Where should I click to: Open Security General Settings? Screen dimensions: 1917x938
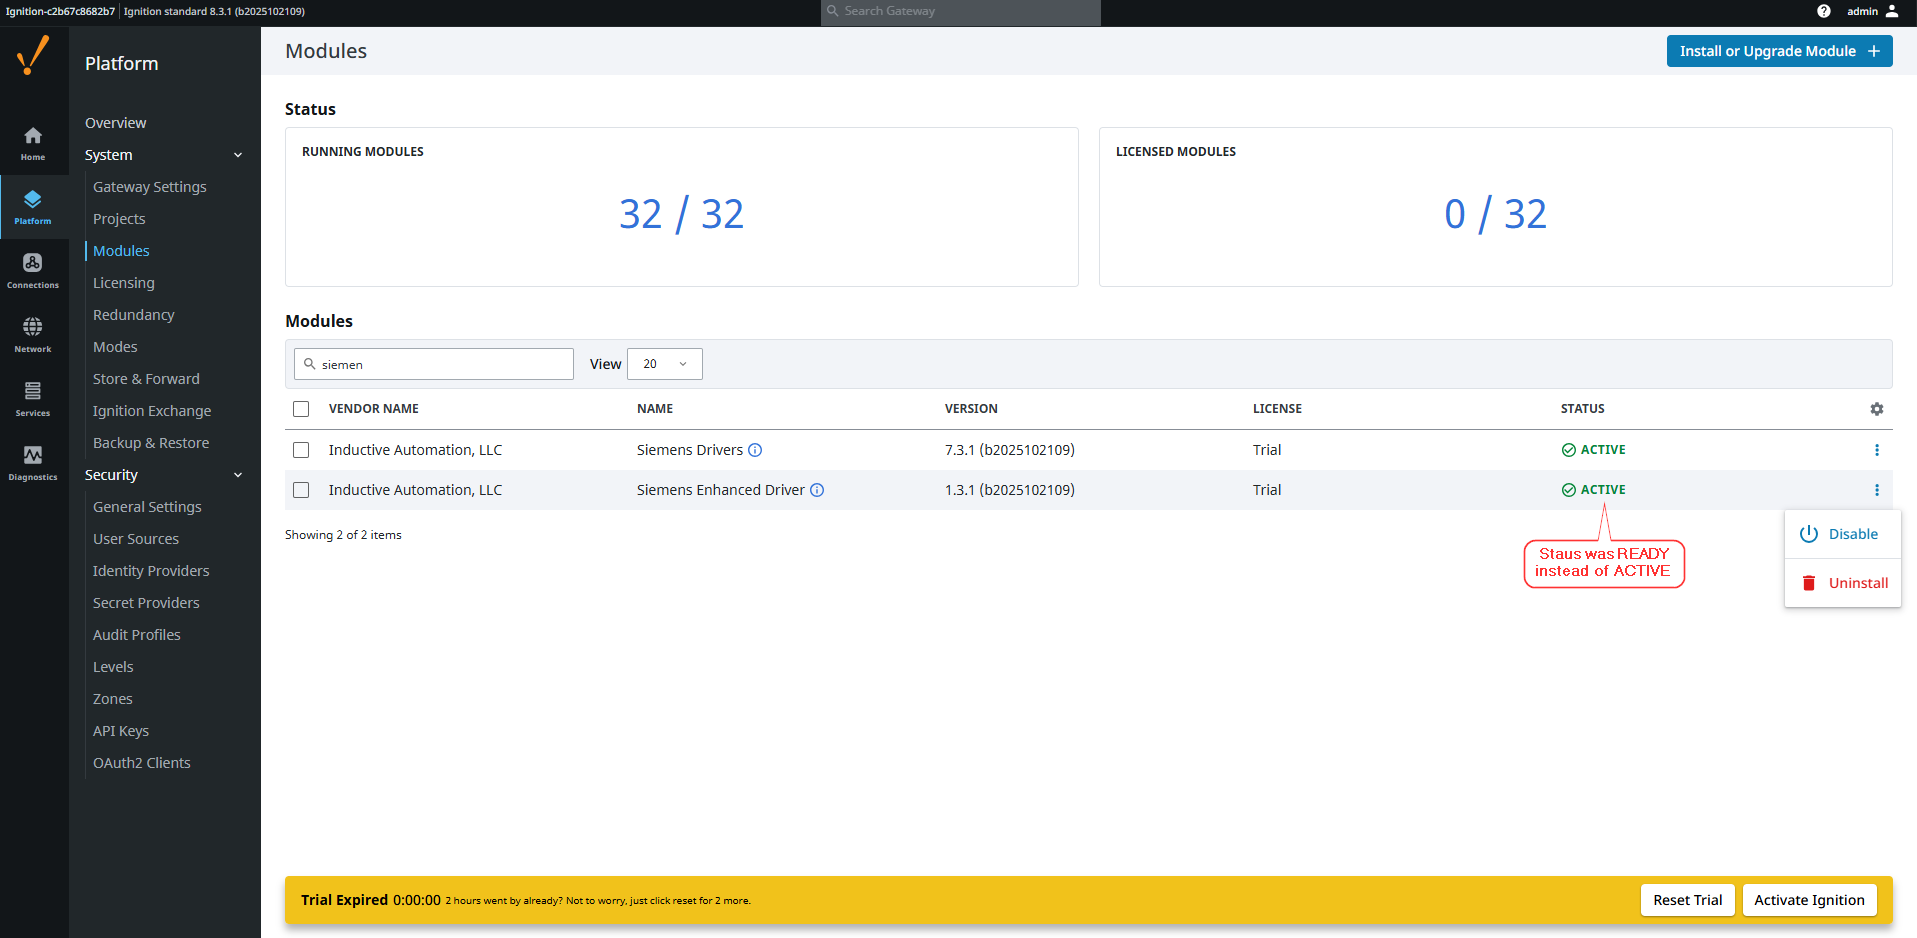coord(147,507)
